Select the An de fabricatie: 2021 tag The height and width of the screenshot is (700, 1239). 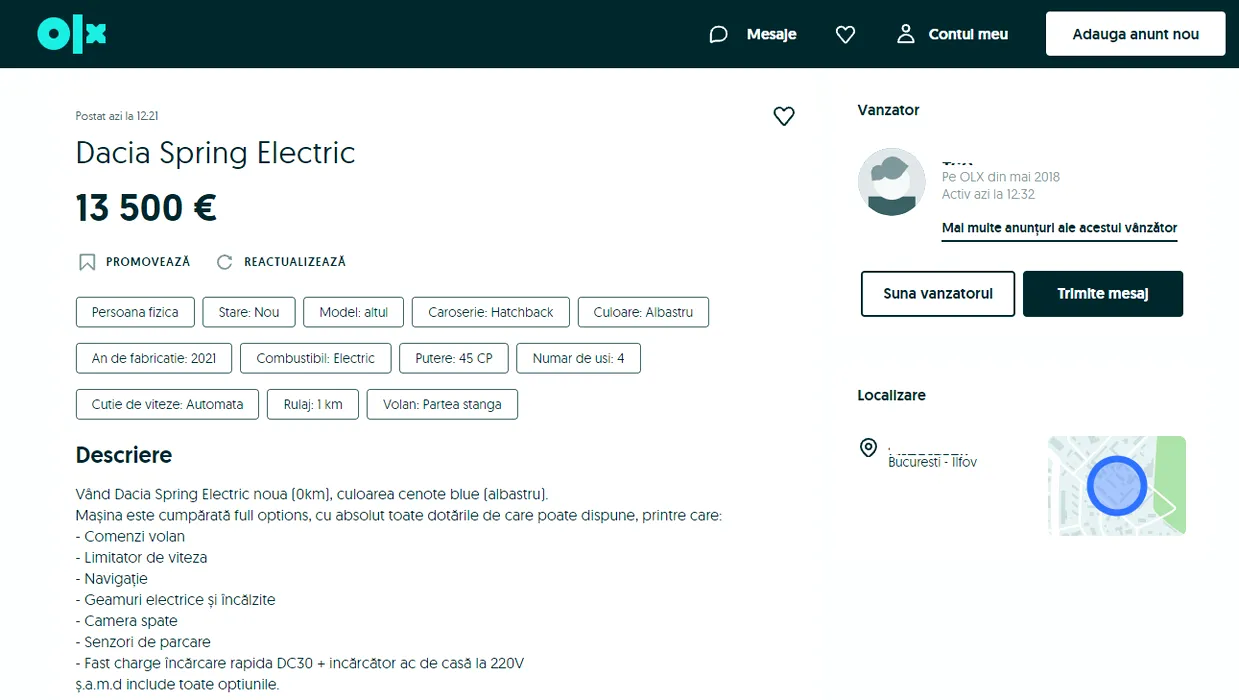coord(154,358)
